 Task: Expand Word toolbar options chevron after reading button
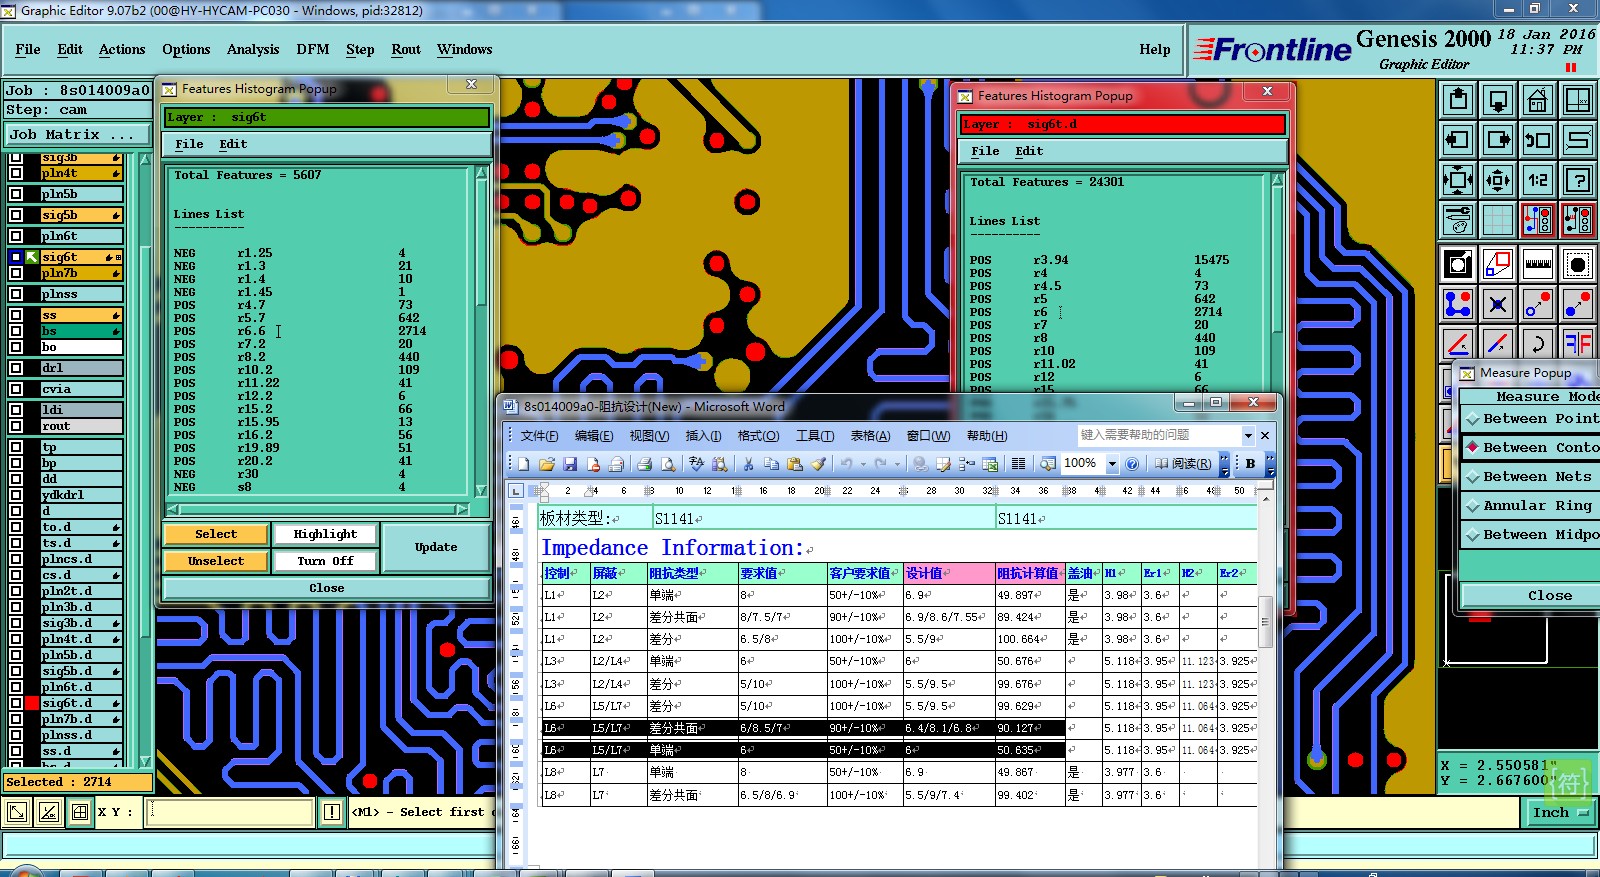tap(1224, 464)
